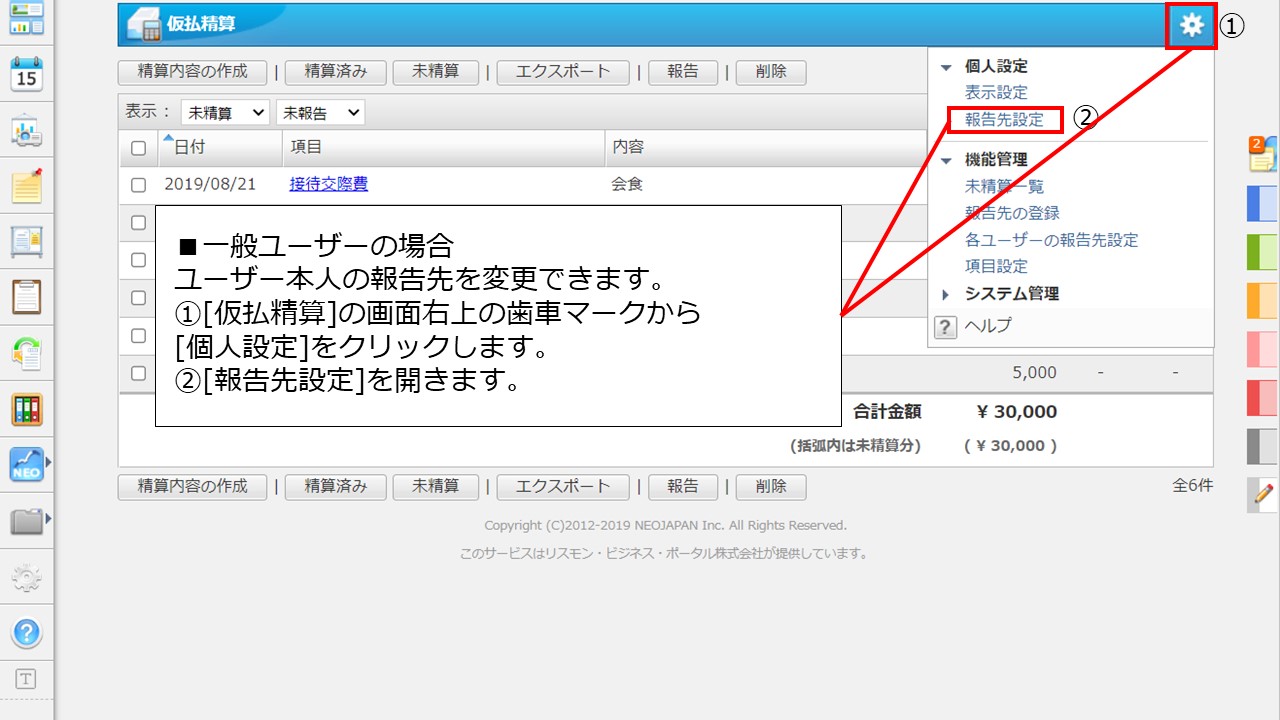This screenshot has height=720, width=1280.
Task: Tick the checkbox in the last table row
Action: (x=138, y=373)
